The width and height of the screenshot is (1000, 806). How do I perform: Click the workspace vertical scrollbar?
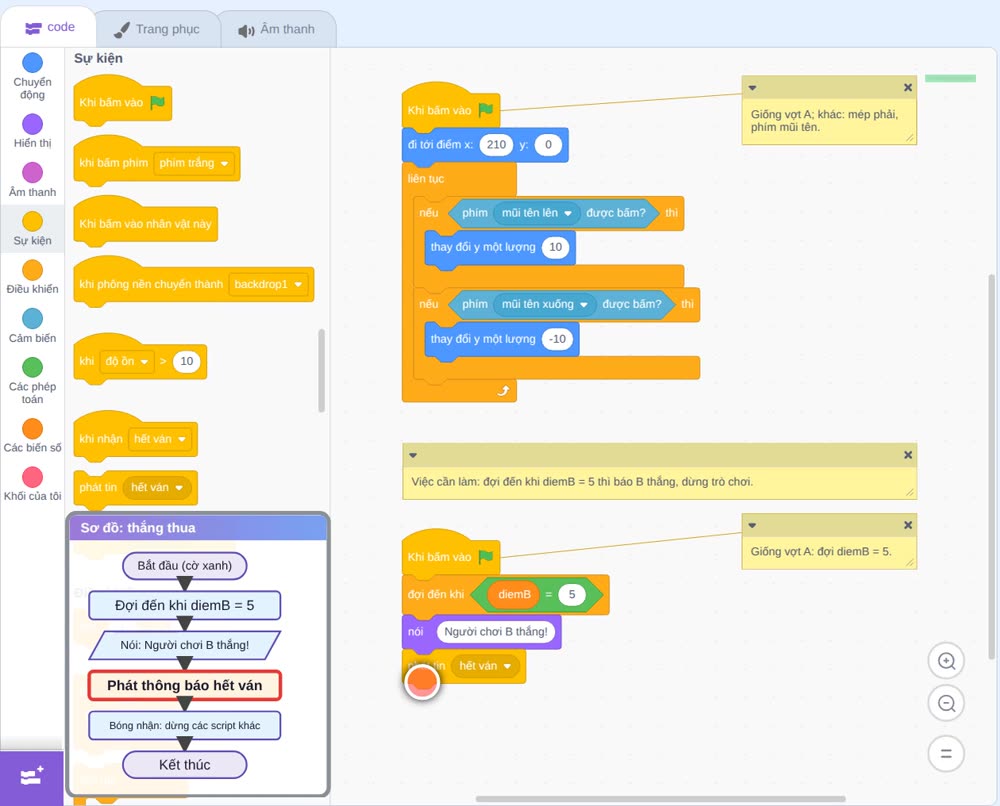991,465
